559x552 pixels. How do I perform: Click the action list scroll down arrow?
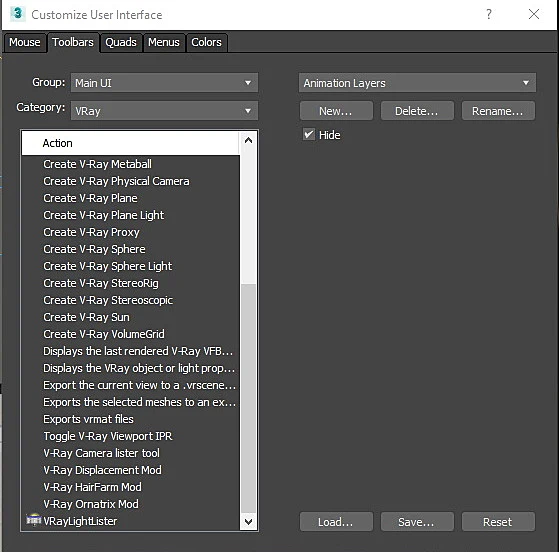248,521
